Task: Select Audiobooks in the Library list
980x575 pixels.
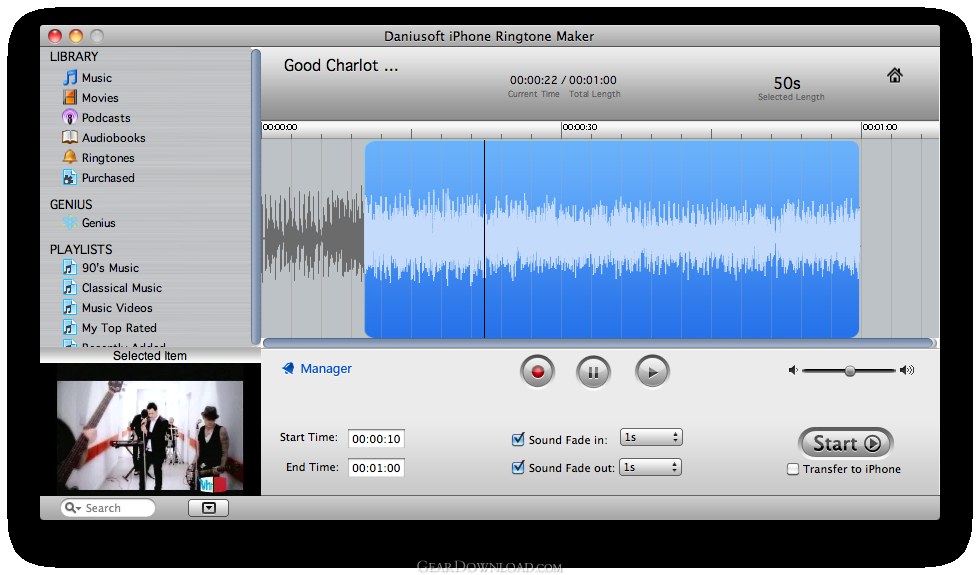Action: pos(114,138)
